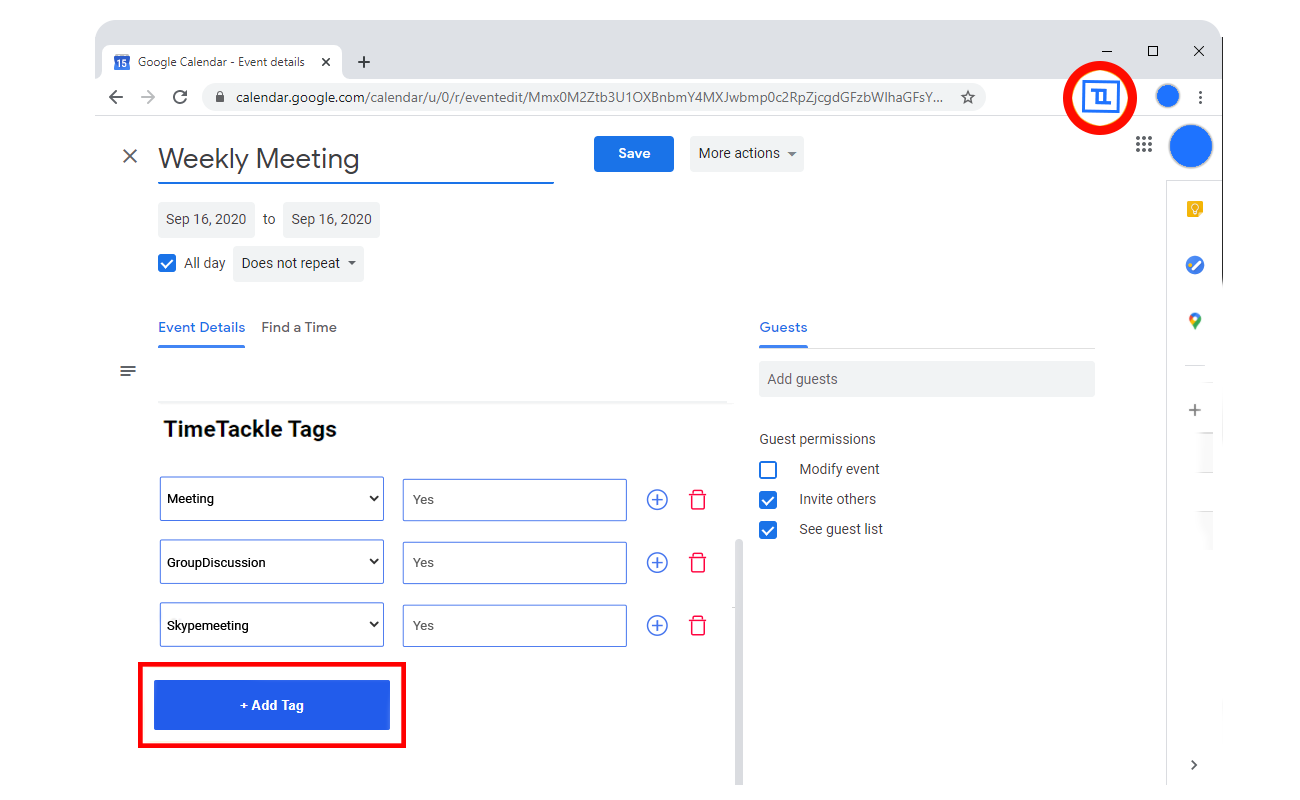Open the Does not repeat dropdown

point(298,263)
